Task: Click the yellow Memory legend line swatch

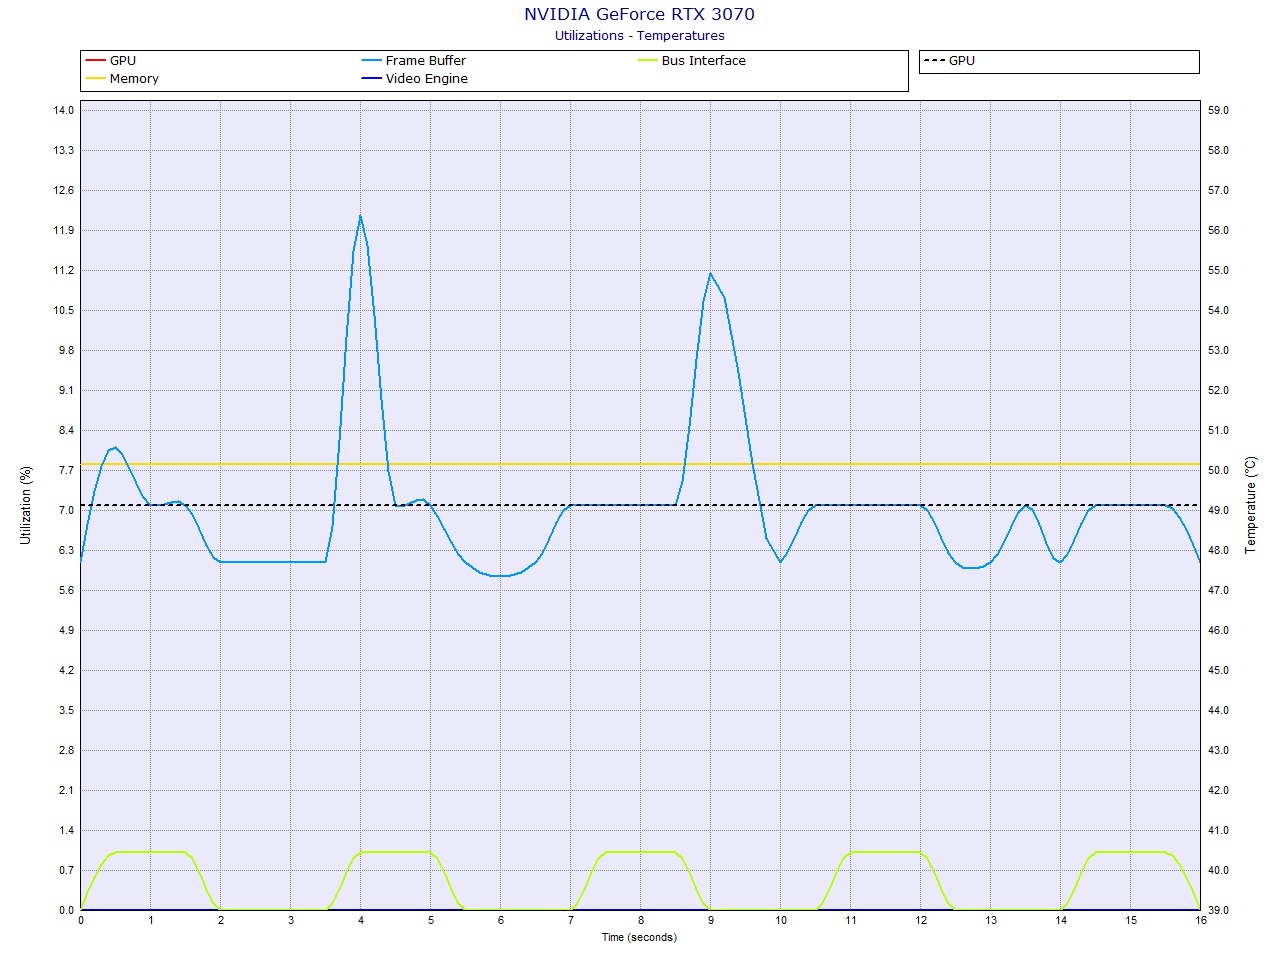Action: [95, 79]
